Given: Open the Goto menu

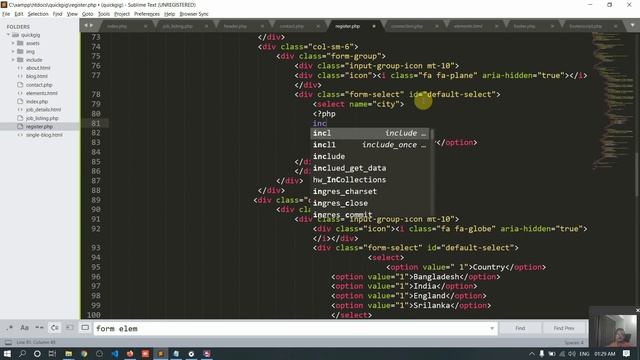Looking at the screenshot, I should click(x=88, y=14).
